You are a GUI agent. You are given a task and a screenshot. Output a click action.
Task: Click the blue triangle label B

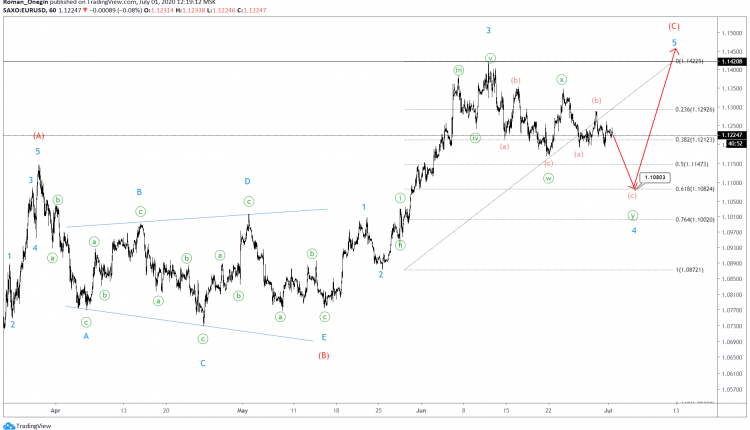139,192
